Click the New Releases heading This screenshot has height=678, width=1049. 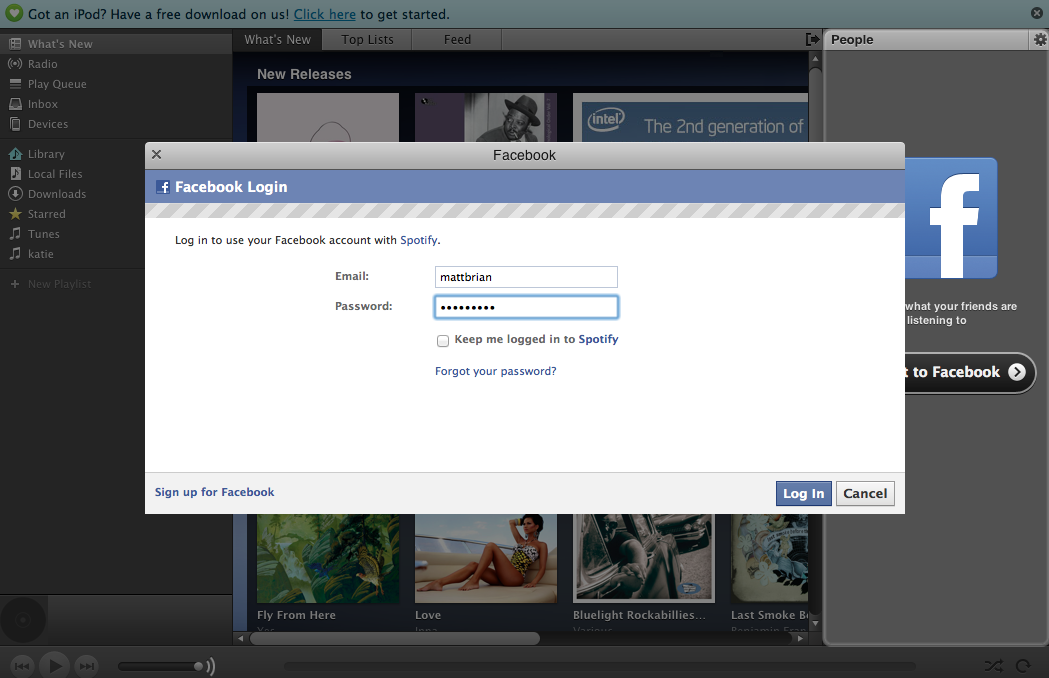304,74
